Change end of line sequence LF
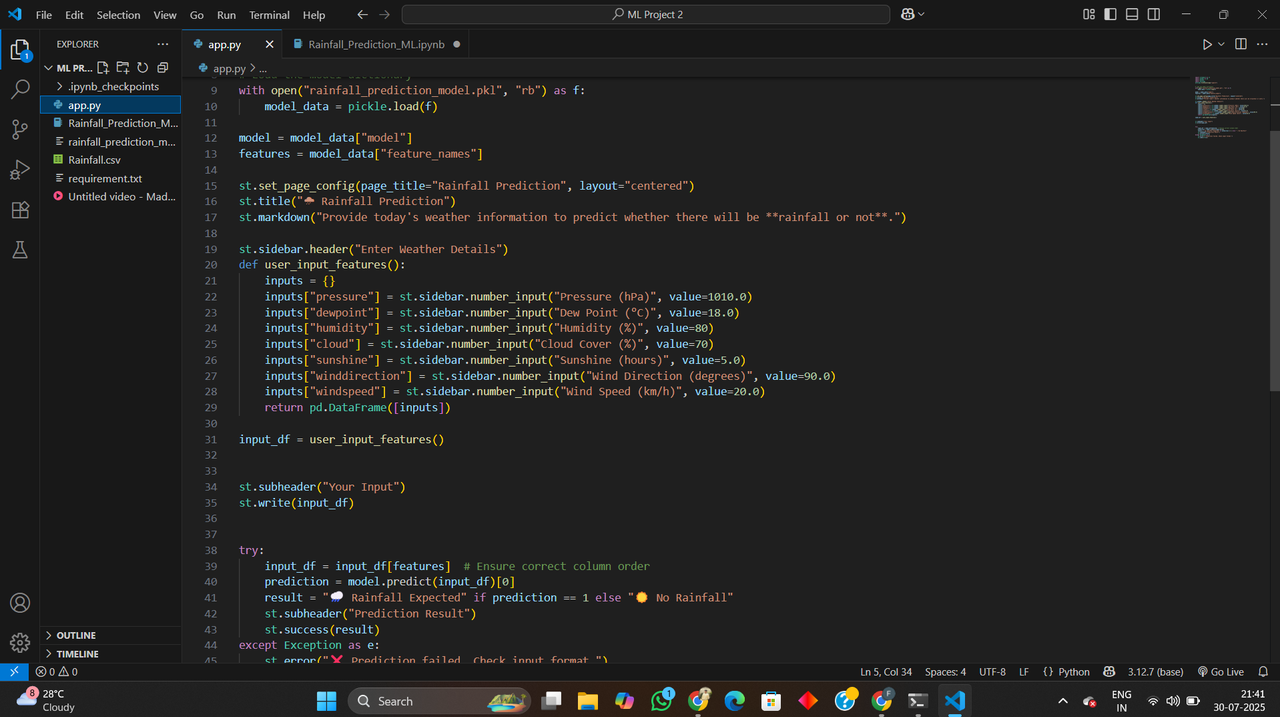Screen dimensions: 1280x717 tap(1024, 672)
